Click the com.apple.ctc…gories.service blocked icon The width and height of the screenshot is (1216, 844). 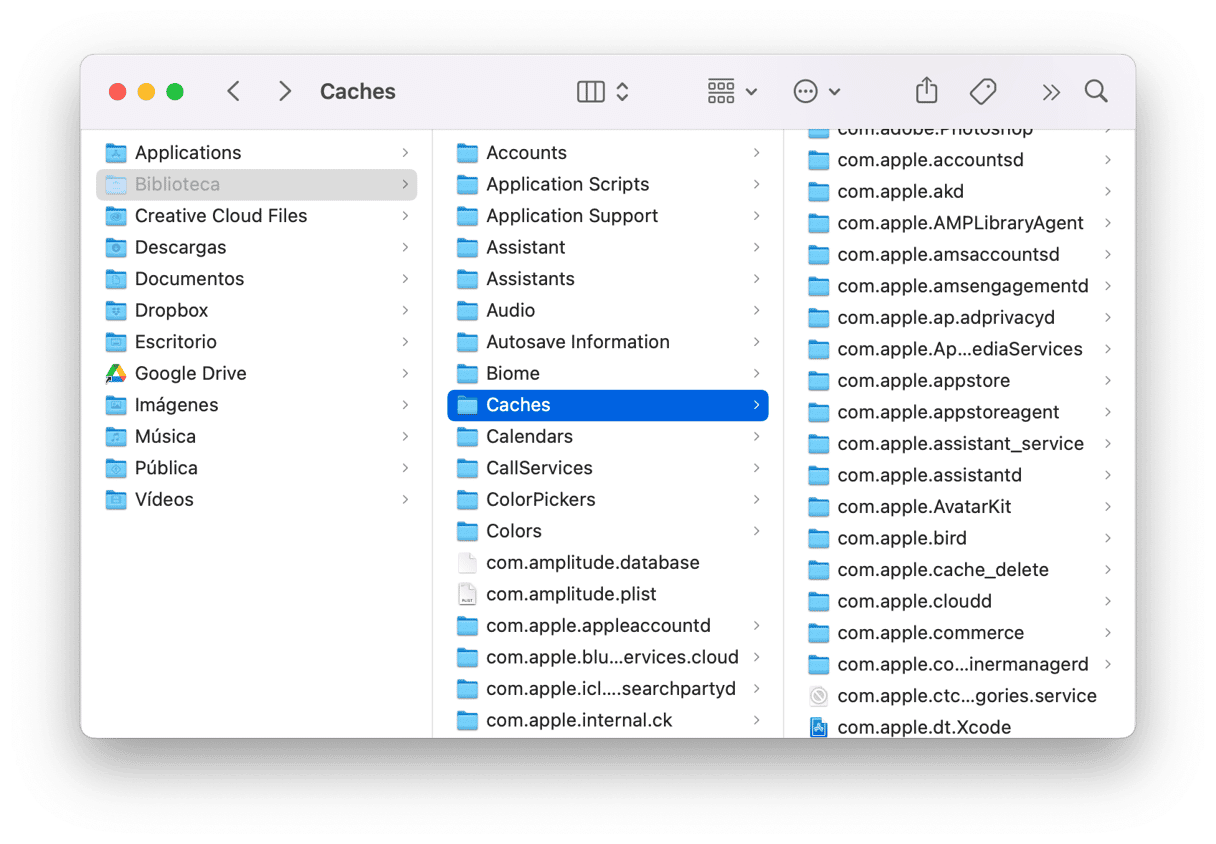tap(819, 696)
